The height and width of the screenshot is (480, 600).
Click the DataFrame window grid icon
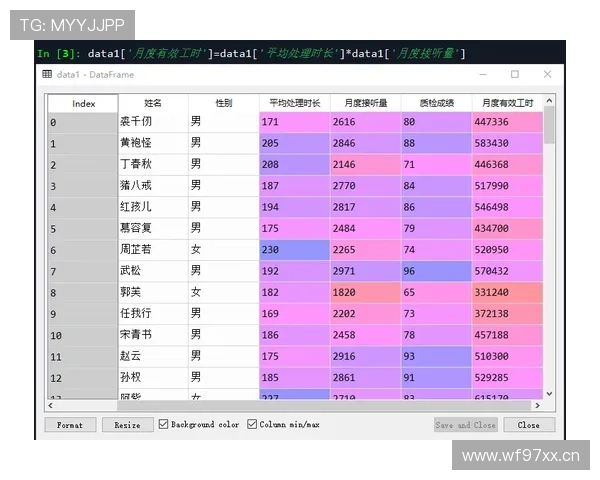(47, 74)
